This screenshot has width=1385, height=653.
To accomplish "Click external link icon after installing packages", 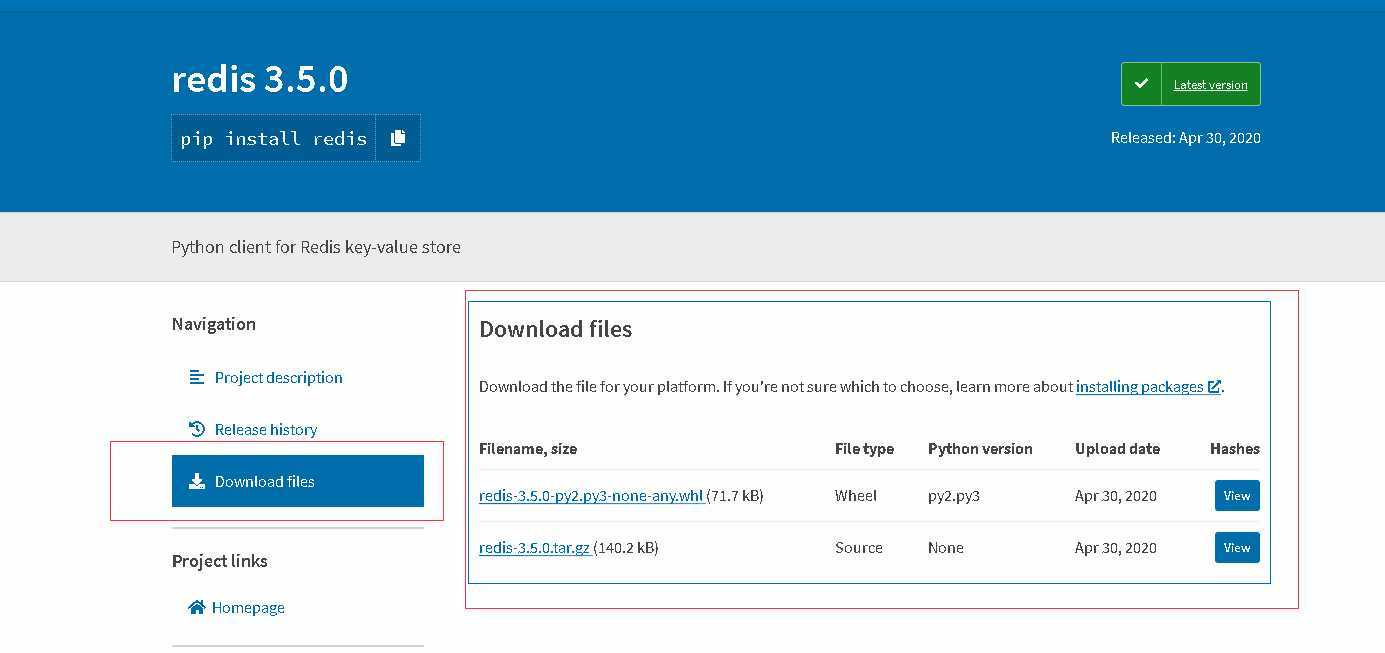I will point(1214,386).
